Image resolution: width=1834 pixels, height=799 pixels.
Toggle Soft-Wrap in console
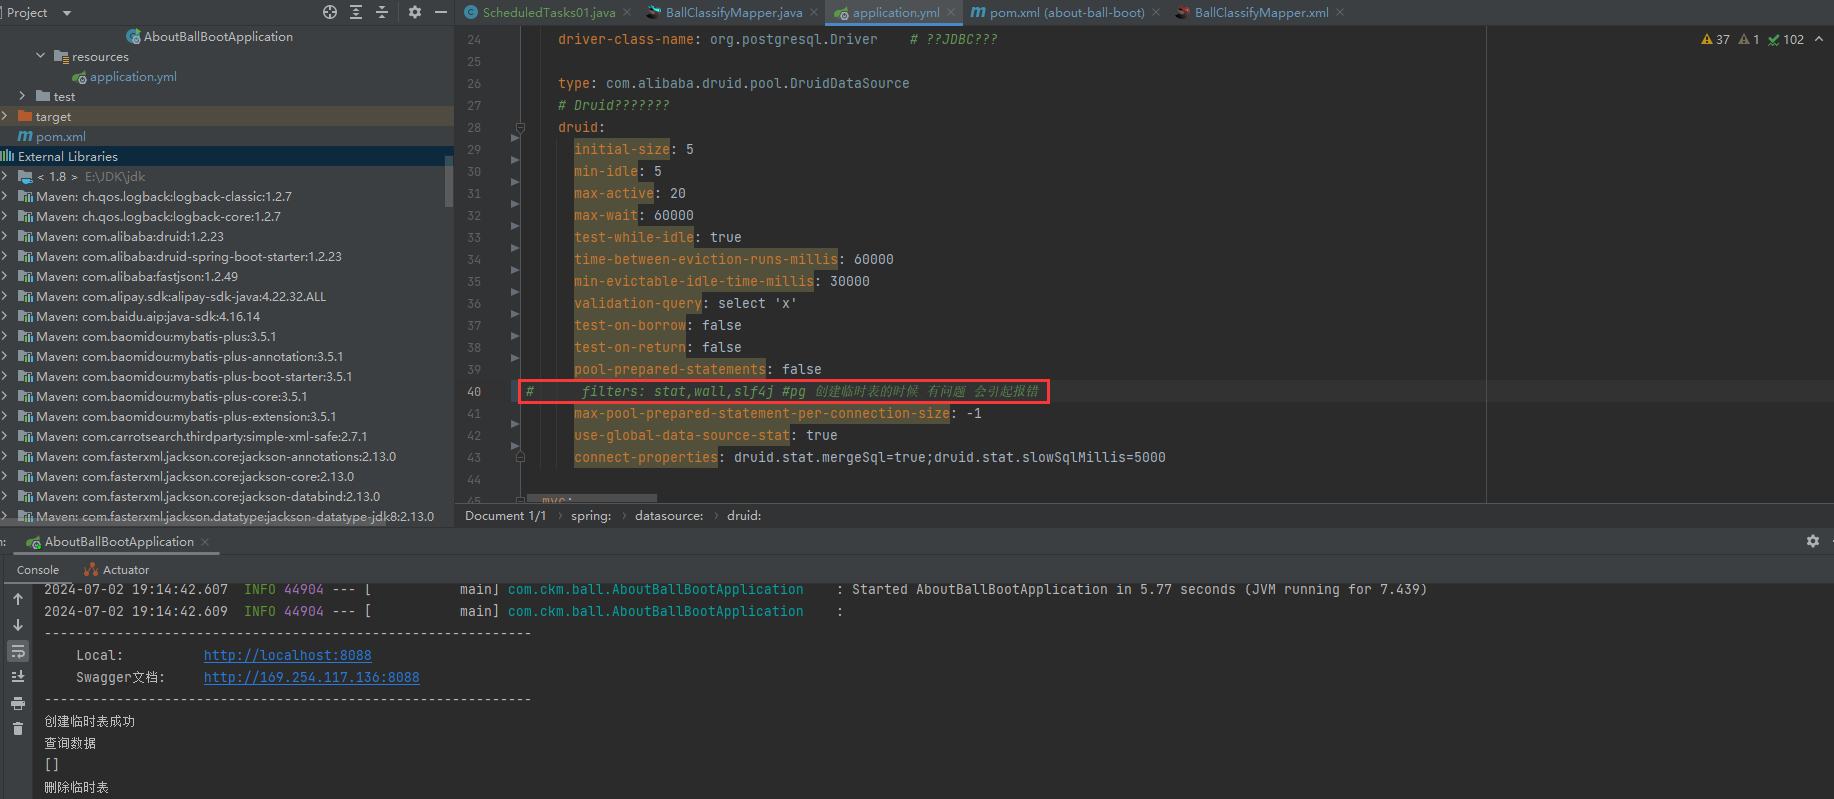(18, 651)
